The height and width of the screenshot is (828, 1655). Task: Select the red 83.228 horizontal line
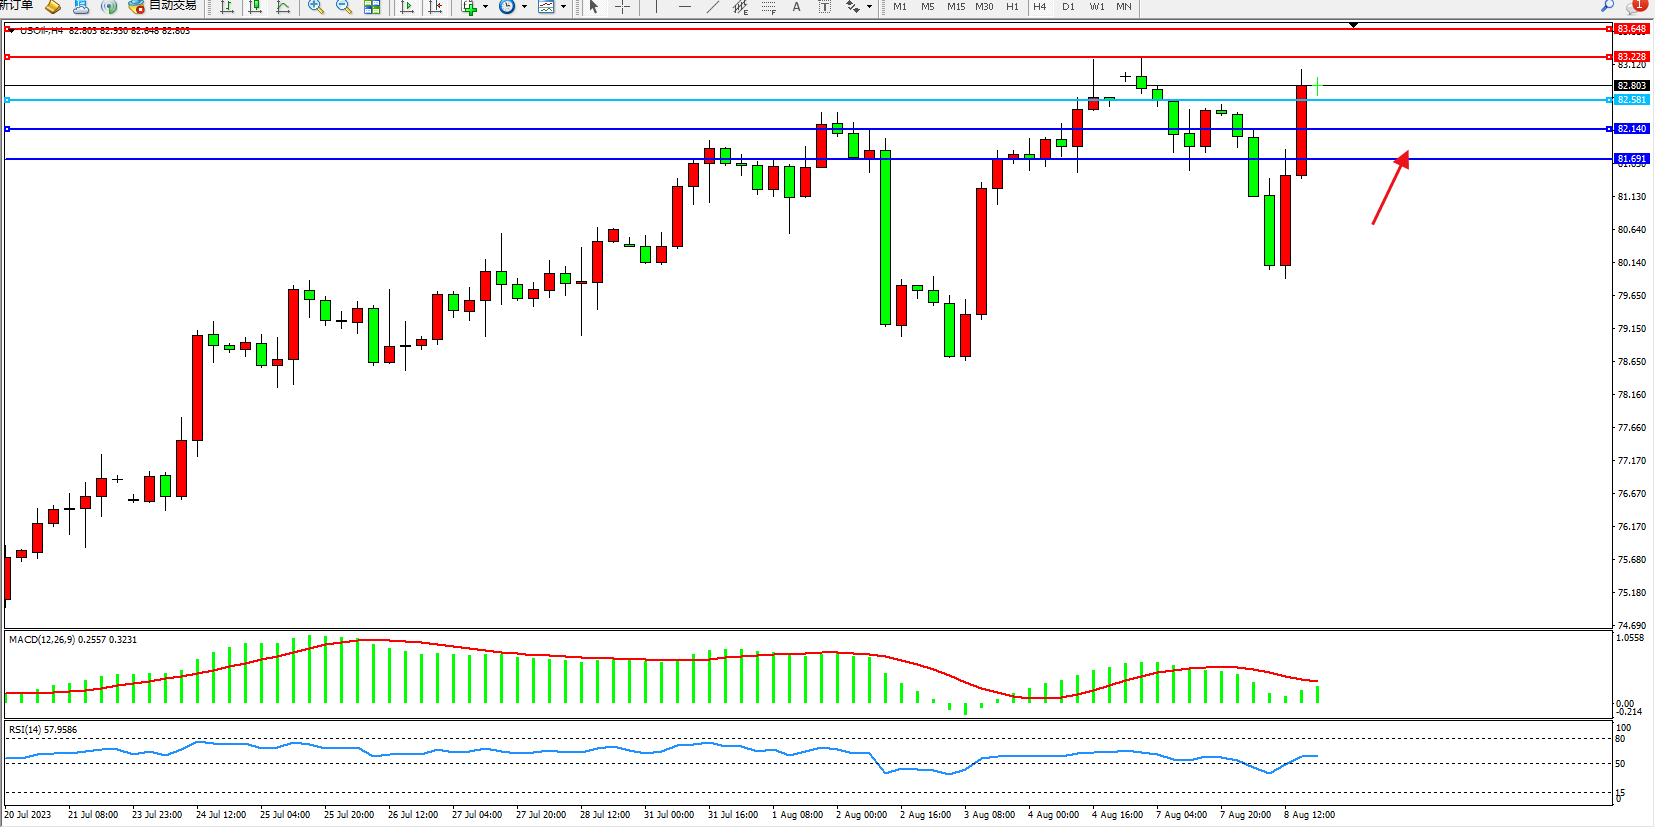[800, 57]
